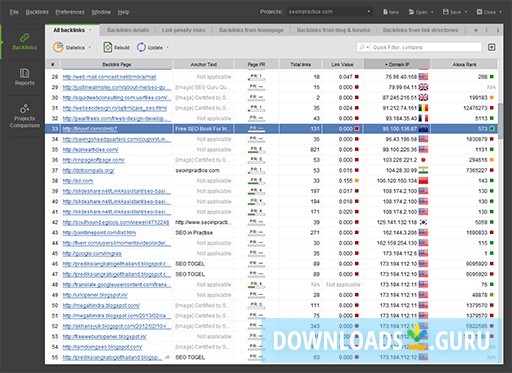This screenshot has height=373, width=512.
Task: Expand the Statistics dropdown arrow
Action: click(90, 48)
